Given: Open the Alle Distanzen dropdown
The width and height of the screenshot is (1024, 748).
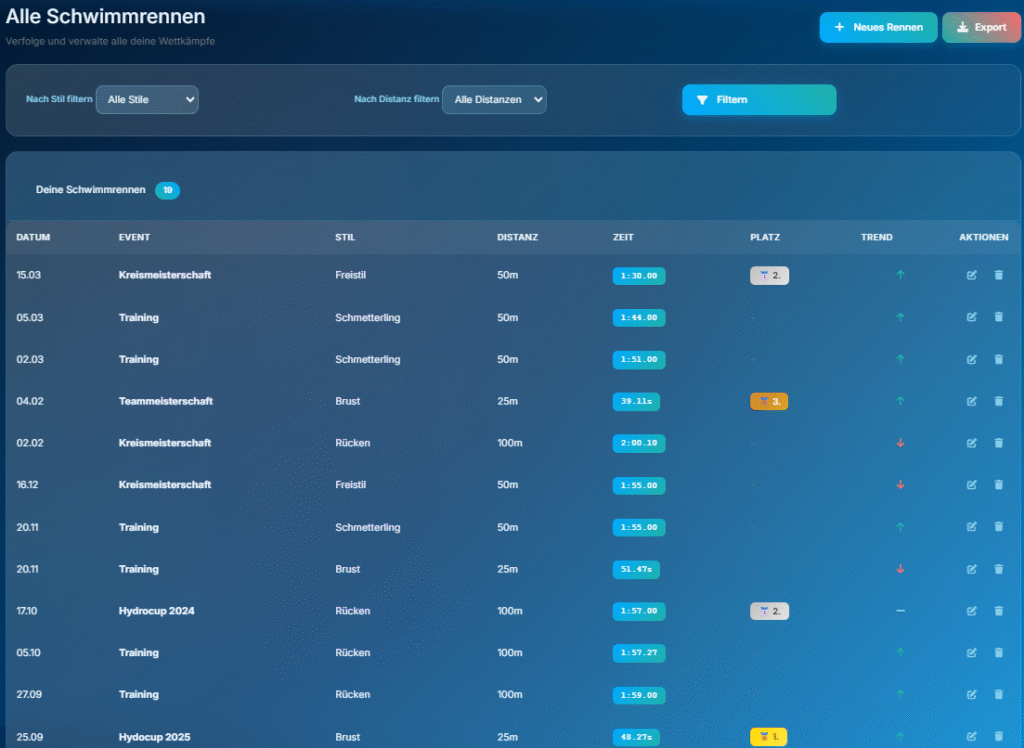Looking at the screenshot, I should pyautogui.click(x=494, y=100).
